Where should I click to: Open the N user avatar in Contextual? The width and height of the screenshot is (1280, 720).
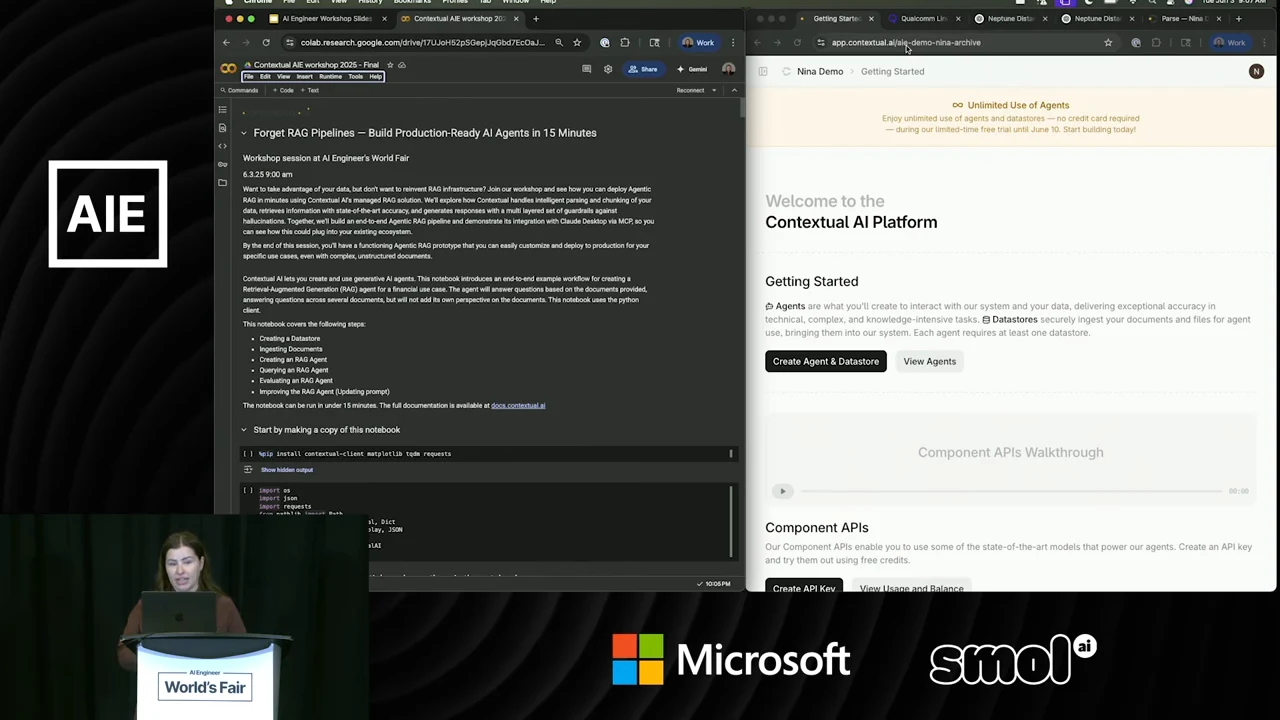[1256, 71]
